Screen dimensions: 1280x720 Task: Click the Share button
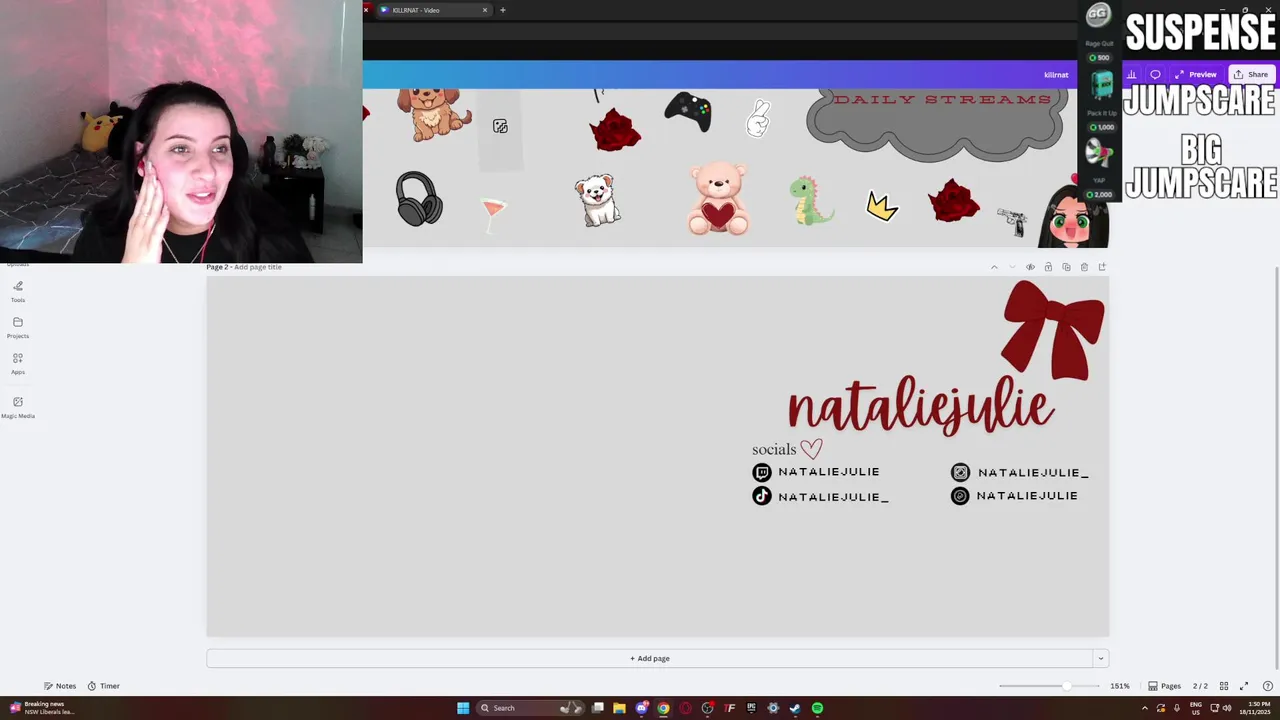click(1251, 74)
